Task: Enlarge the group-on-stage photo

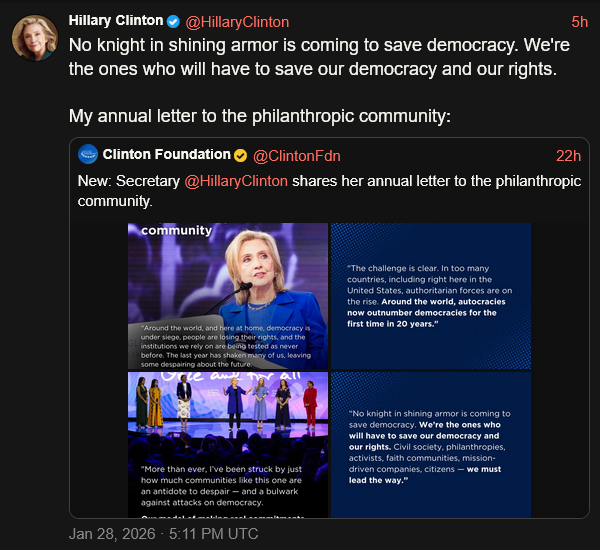Action: [228, 445]
